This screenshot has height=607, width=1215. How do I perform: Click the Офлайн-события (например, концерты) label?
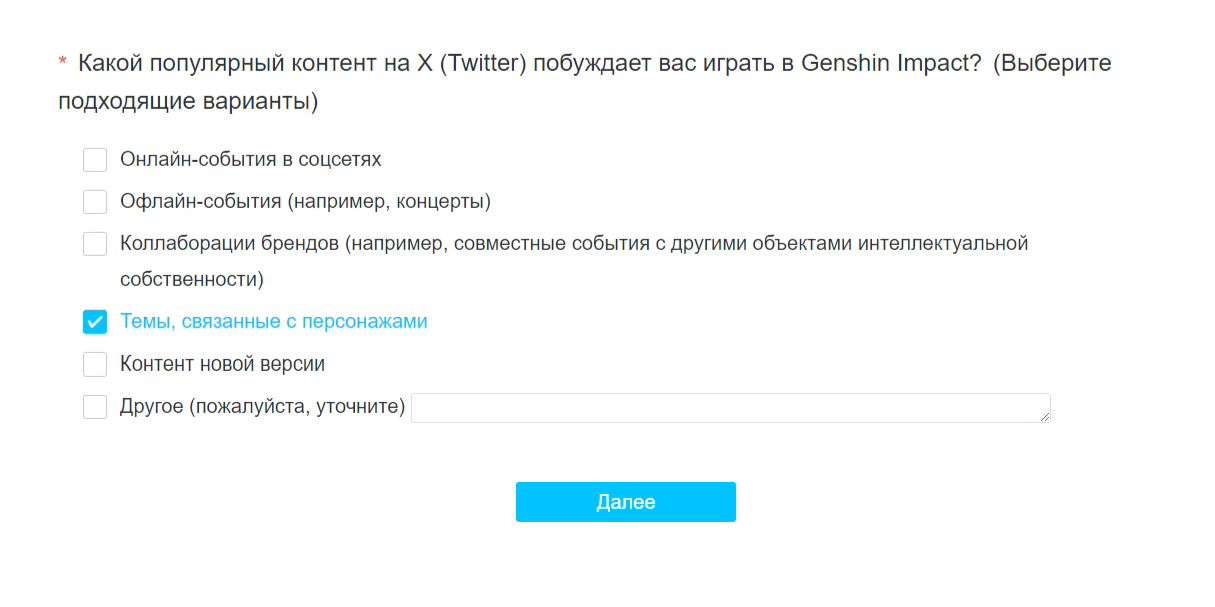305,202
